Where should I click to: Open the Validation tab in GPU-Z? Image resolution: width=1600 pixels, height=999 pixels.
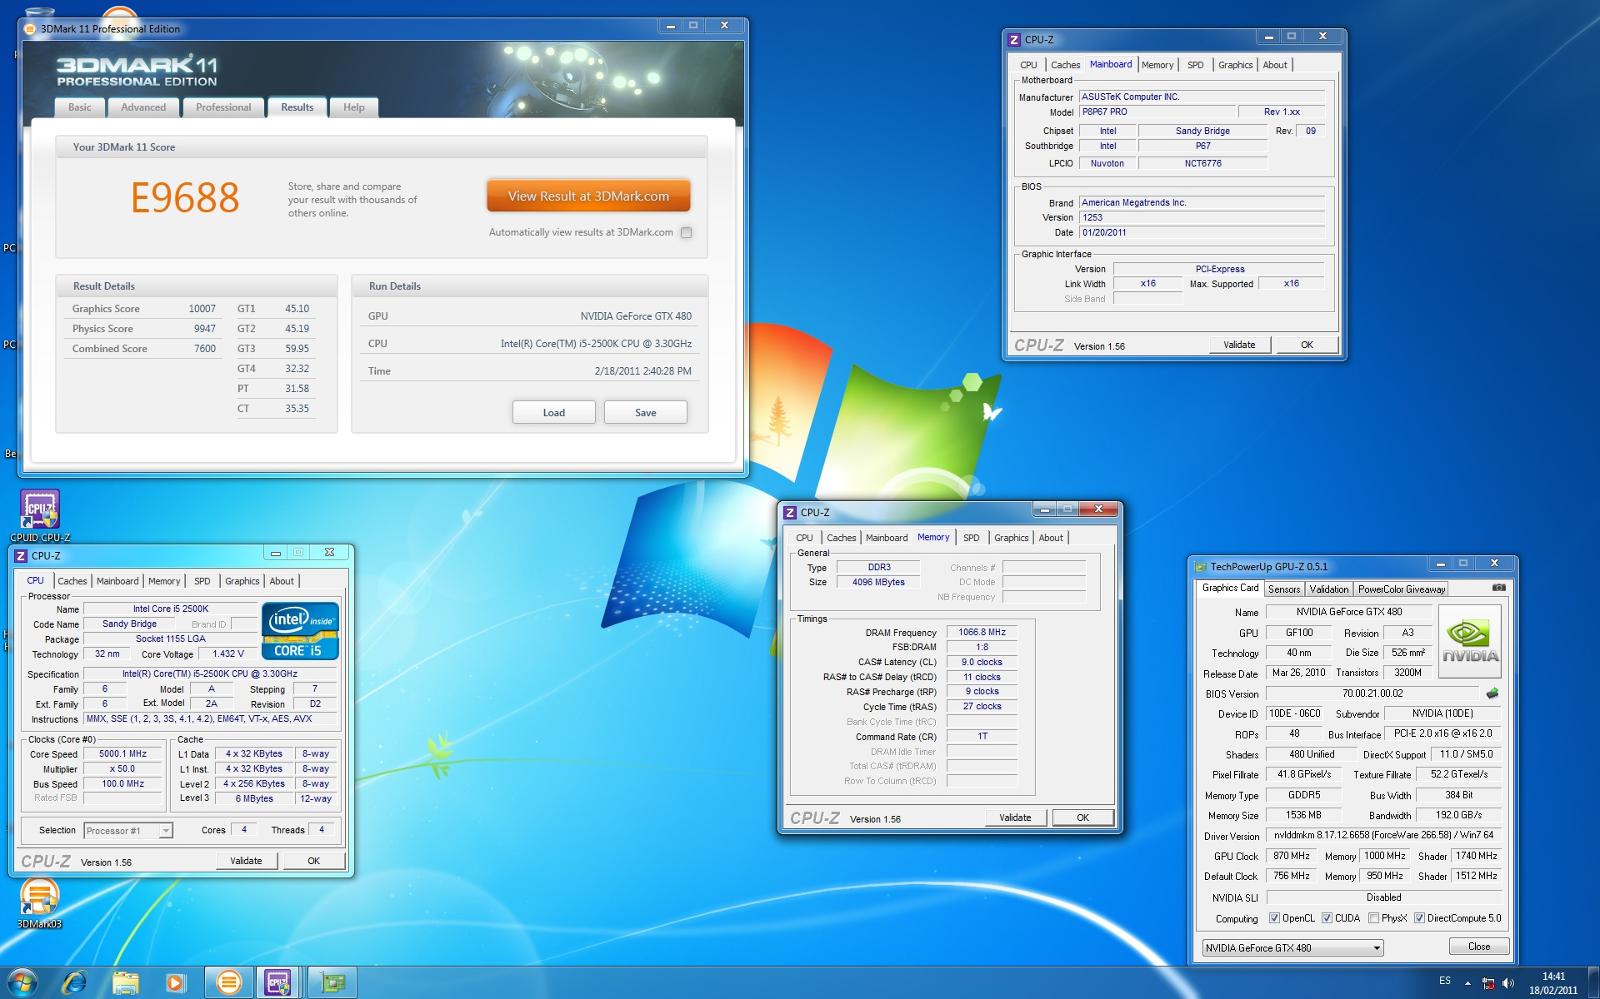click(1329, 589)
